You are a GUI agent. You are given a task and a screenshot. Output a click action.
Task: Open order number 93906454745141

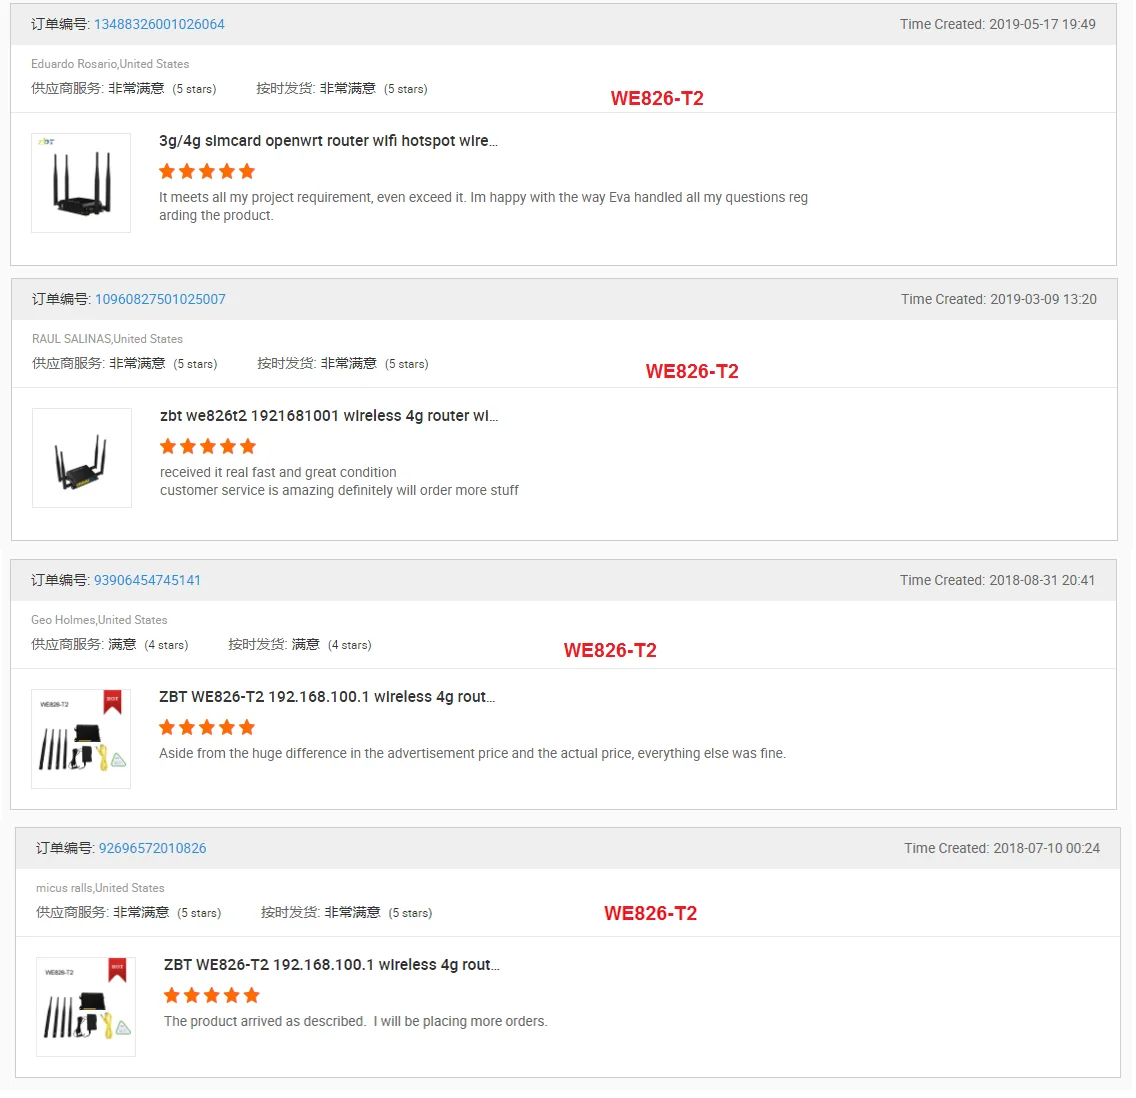point(147,580)
